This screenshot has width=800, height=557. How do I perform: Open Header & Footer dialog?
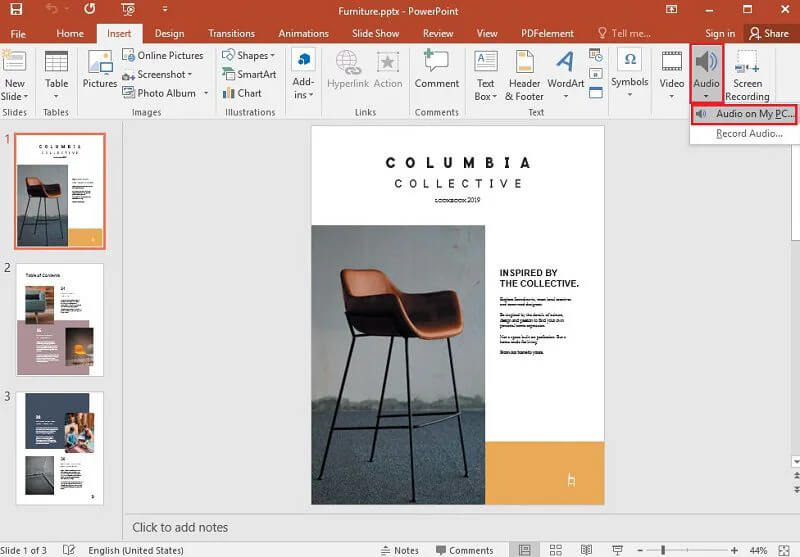524,75
